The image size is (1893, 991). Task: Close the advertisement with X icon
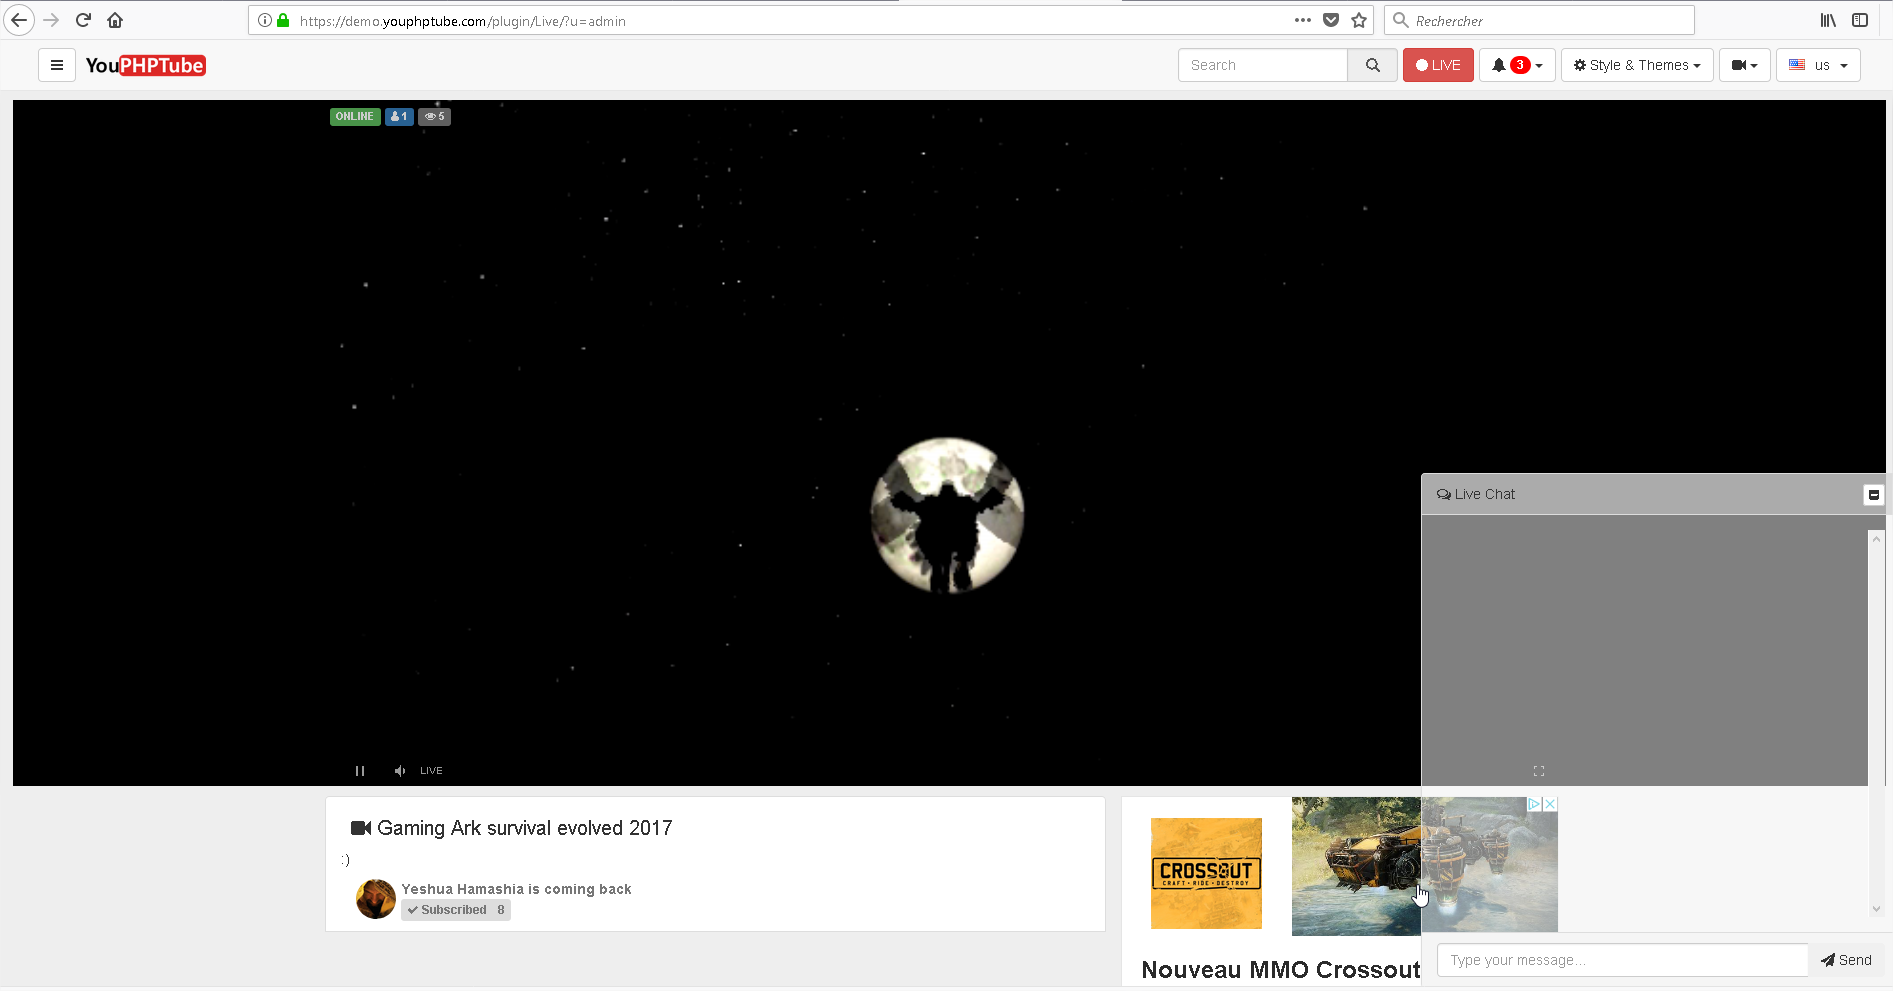click(x=1550, y=804)
